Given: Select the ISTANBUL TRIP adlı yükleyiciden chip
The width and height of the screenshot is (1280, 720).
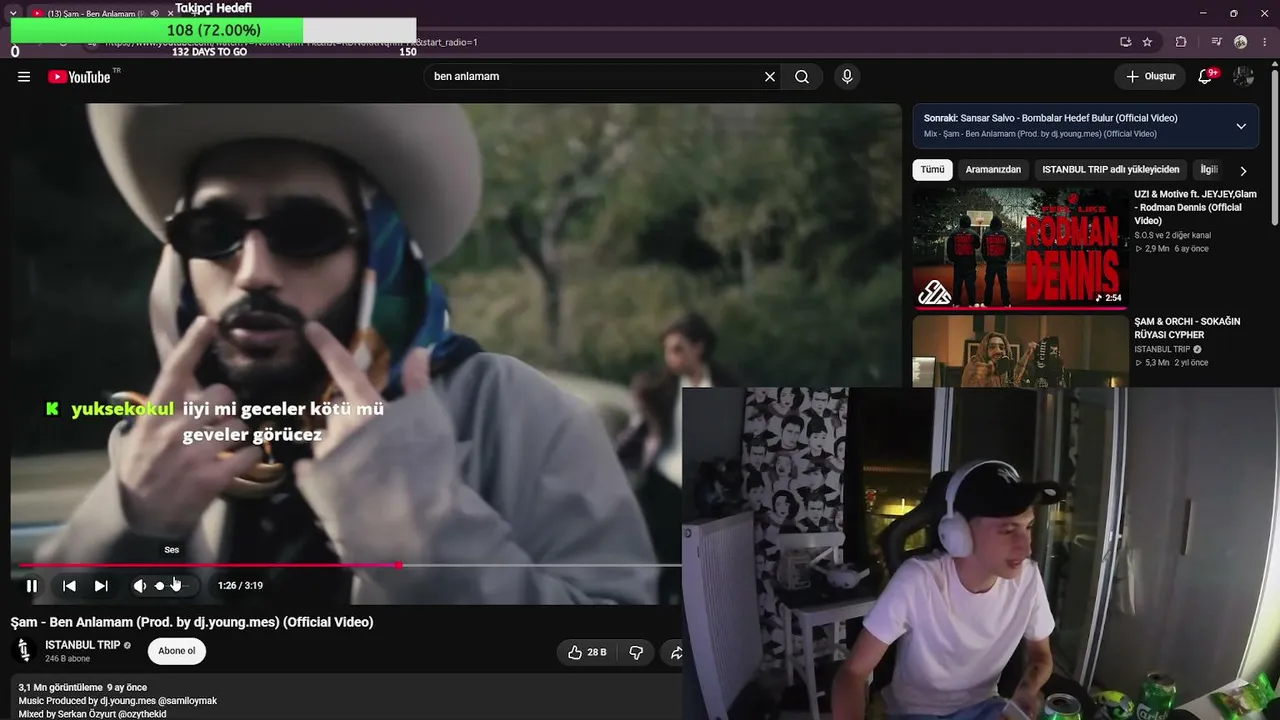Looking at the screenshot, I should [1111, 170].
